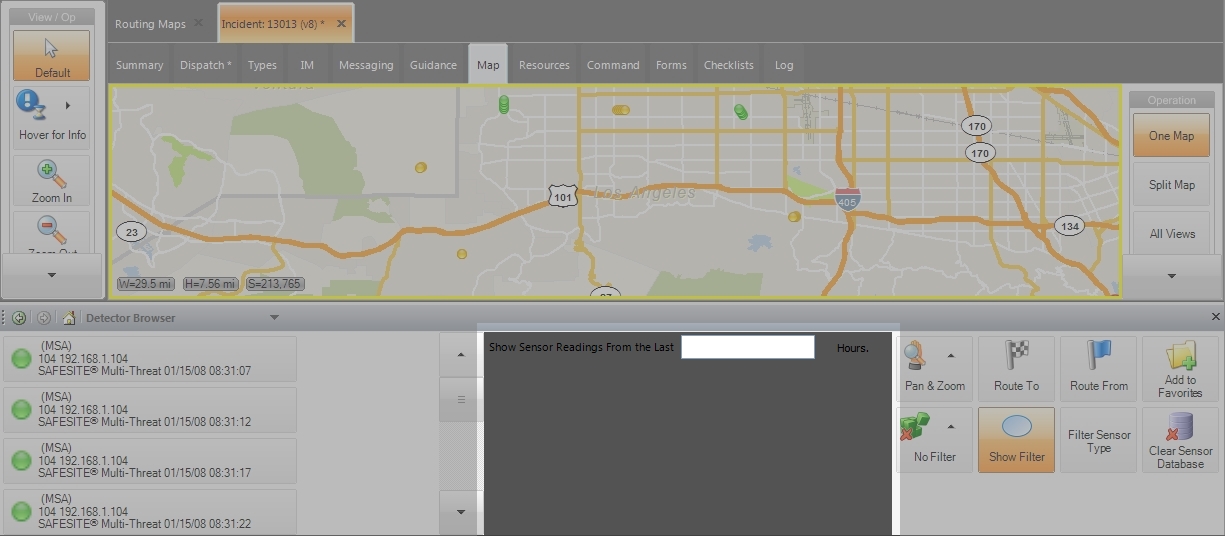
Task: Select One Map operation
Action: tap(1171, 135)
